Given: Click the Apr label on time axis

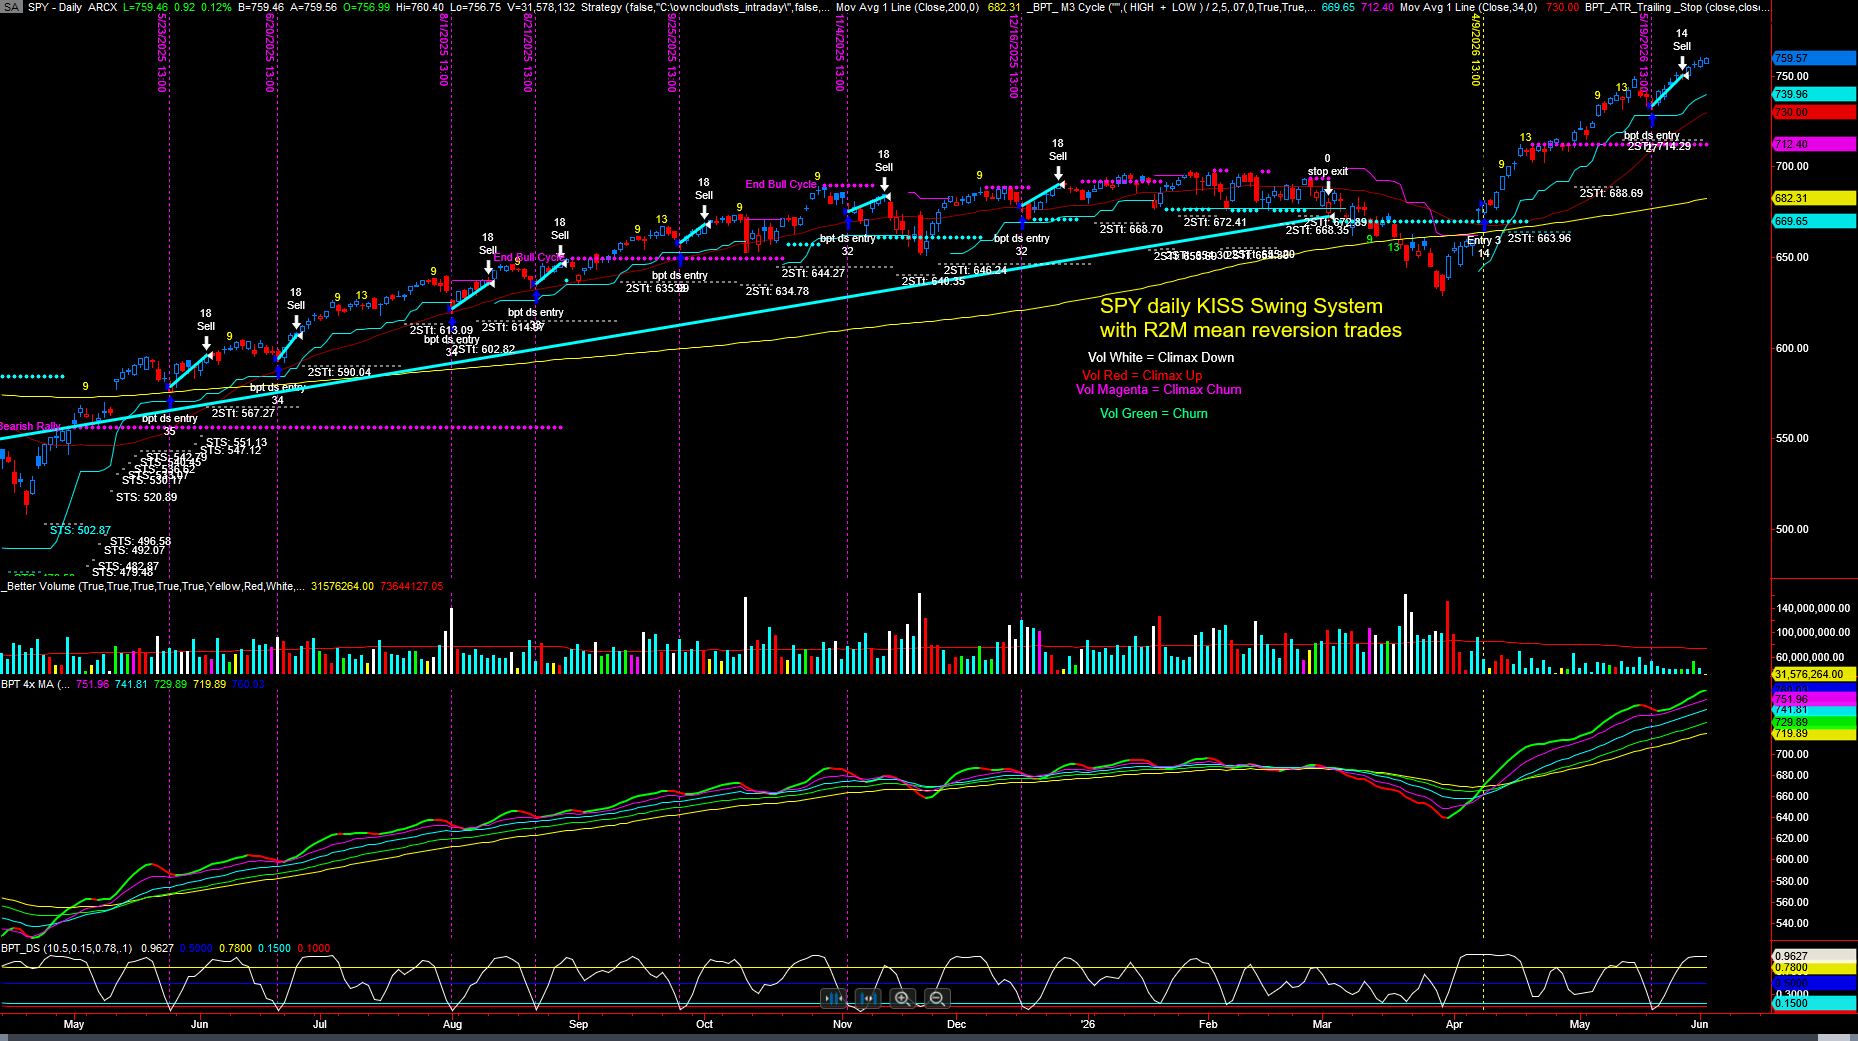Looking at the screenshot, I should [x=1454, y=1024].
